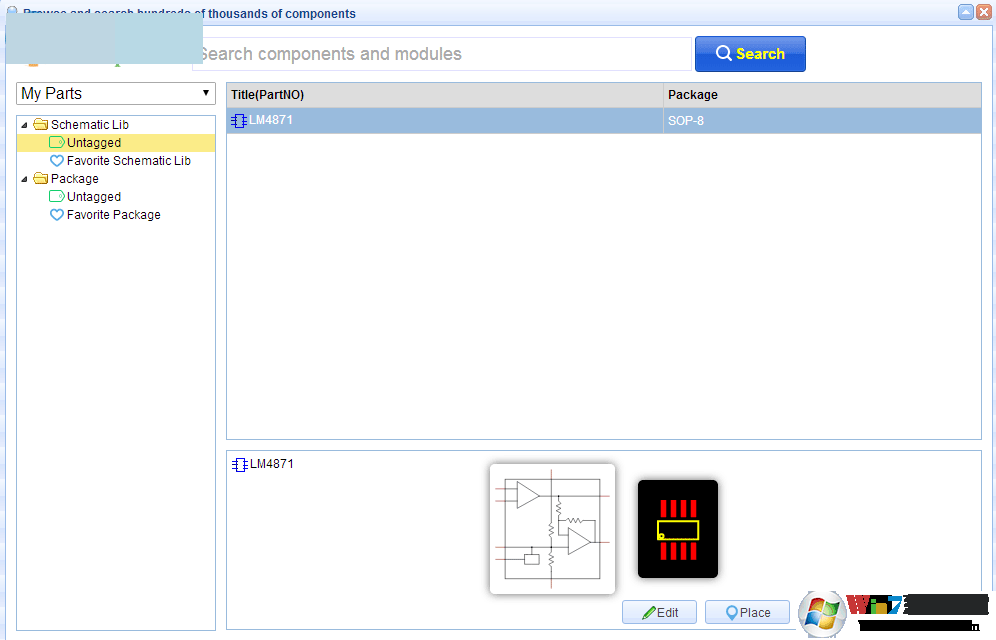996x640 pixels.
Task: Select Untagged under Schematic Lib
Action: click(x=94, y=143)
